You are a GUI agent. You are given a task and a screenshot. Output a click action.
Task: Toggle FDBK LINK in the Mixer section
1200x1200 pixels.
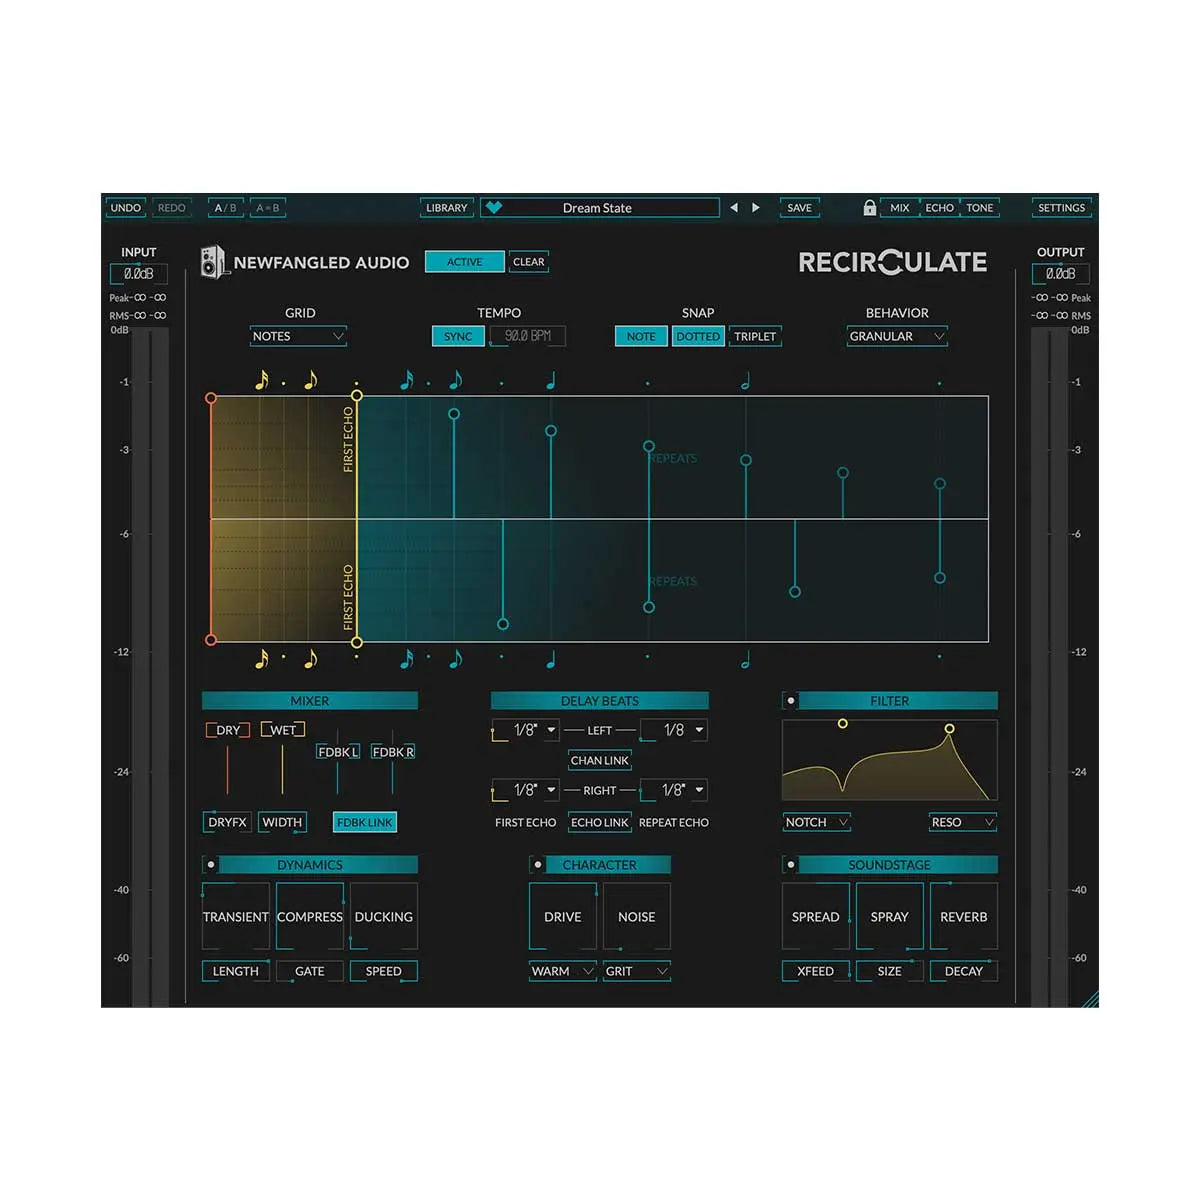pyautogui.click(x=364, y=822)
